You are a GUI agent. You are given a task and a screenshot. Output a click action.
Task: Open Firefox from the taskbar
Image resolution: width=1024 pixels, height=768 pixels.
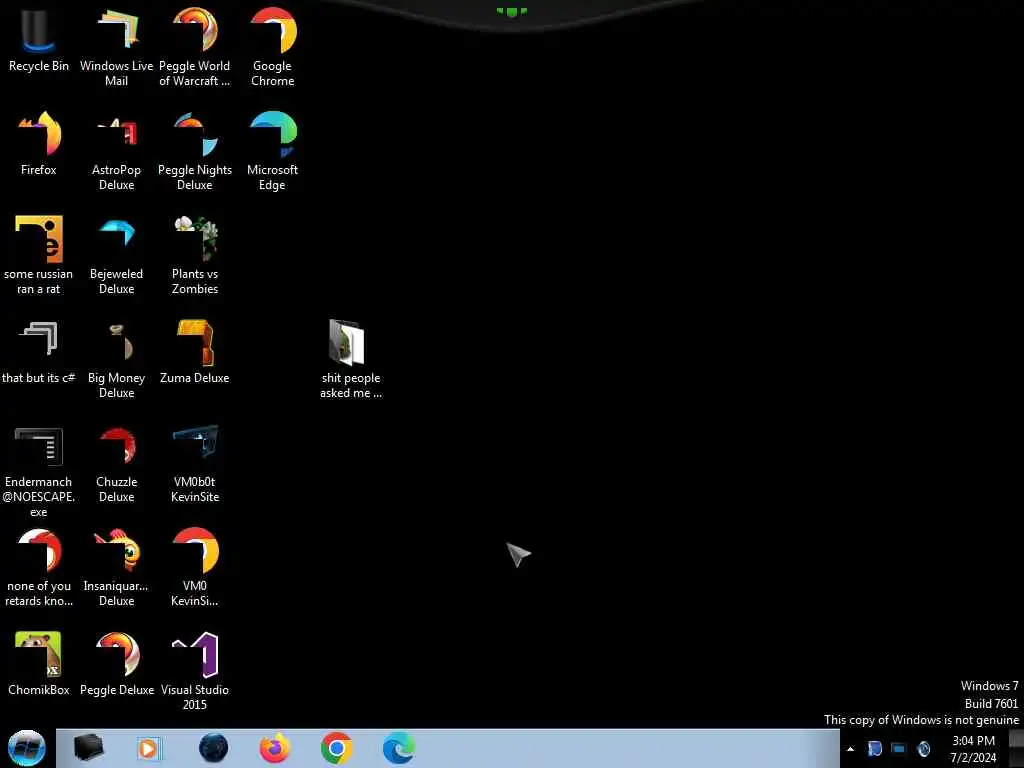pos(275,748)
